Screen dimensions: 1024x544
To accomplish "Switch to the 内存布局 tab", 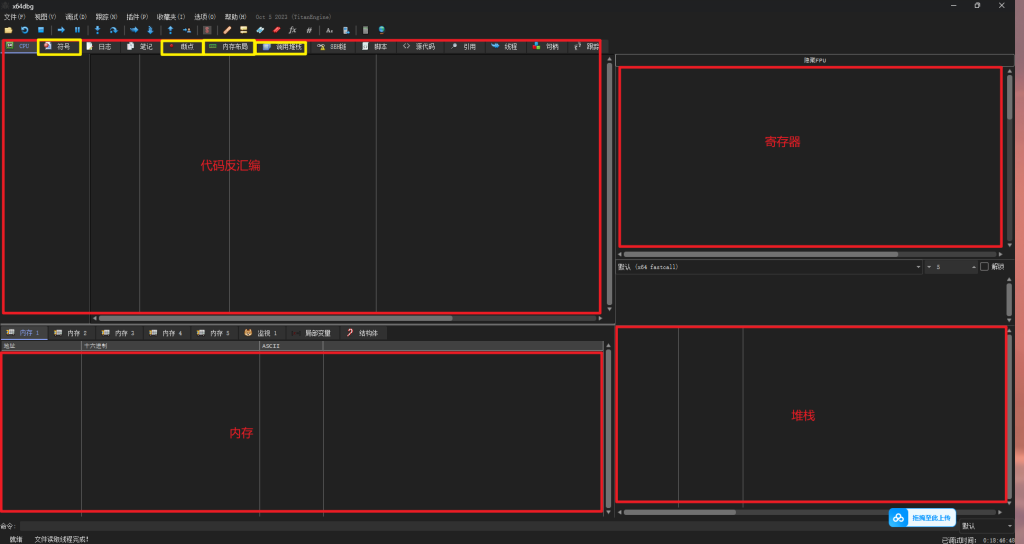I will tap(229, 47).
